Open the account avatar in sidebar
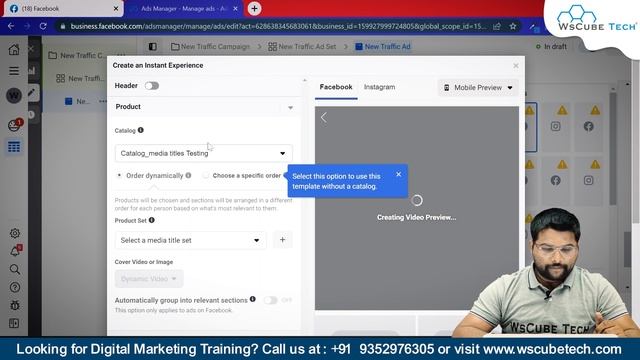640x360 pixels. (x=14, y=96)
